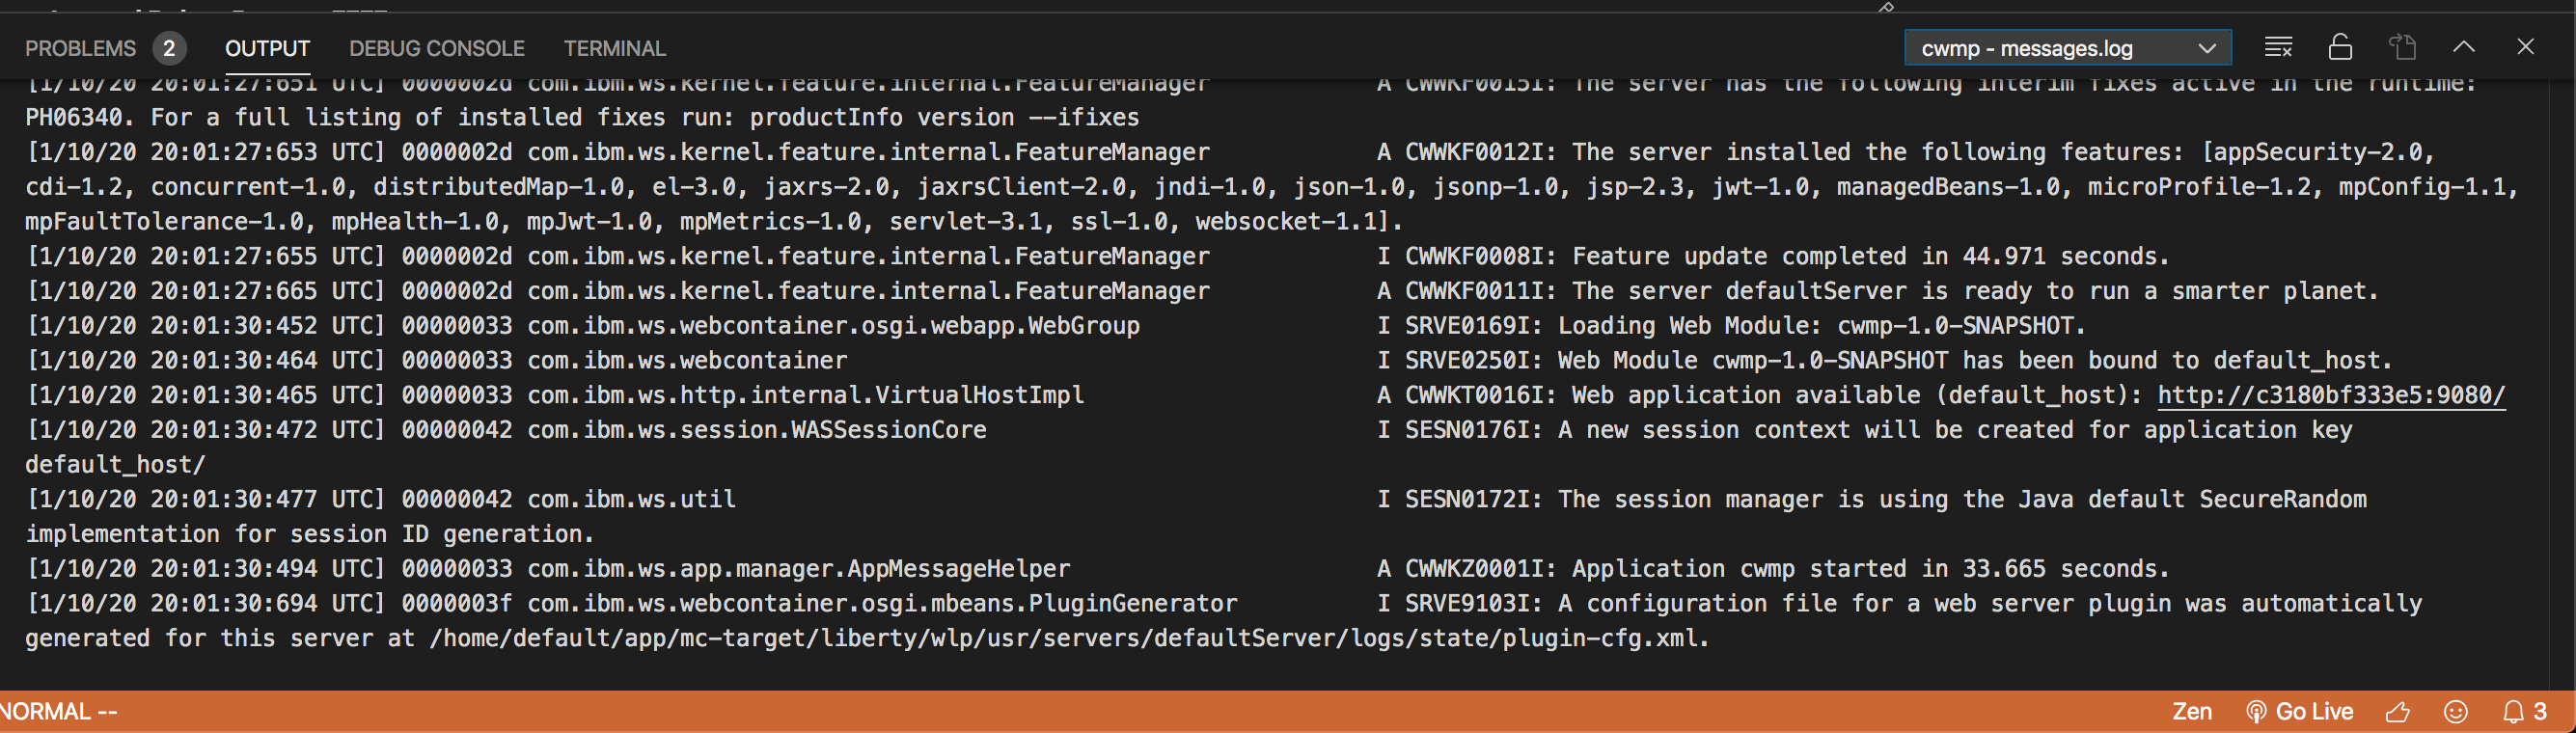Open notifications via the bell icon

pos(2513,711)
